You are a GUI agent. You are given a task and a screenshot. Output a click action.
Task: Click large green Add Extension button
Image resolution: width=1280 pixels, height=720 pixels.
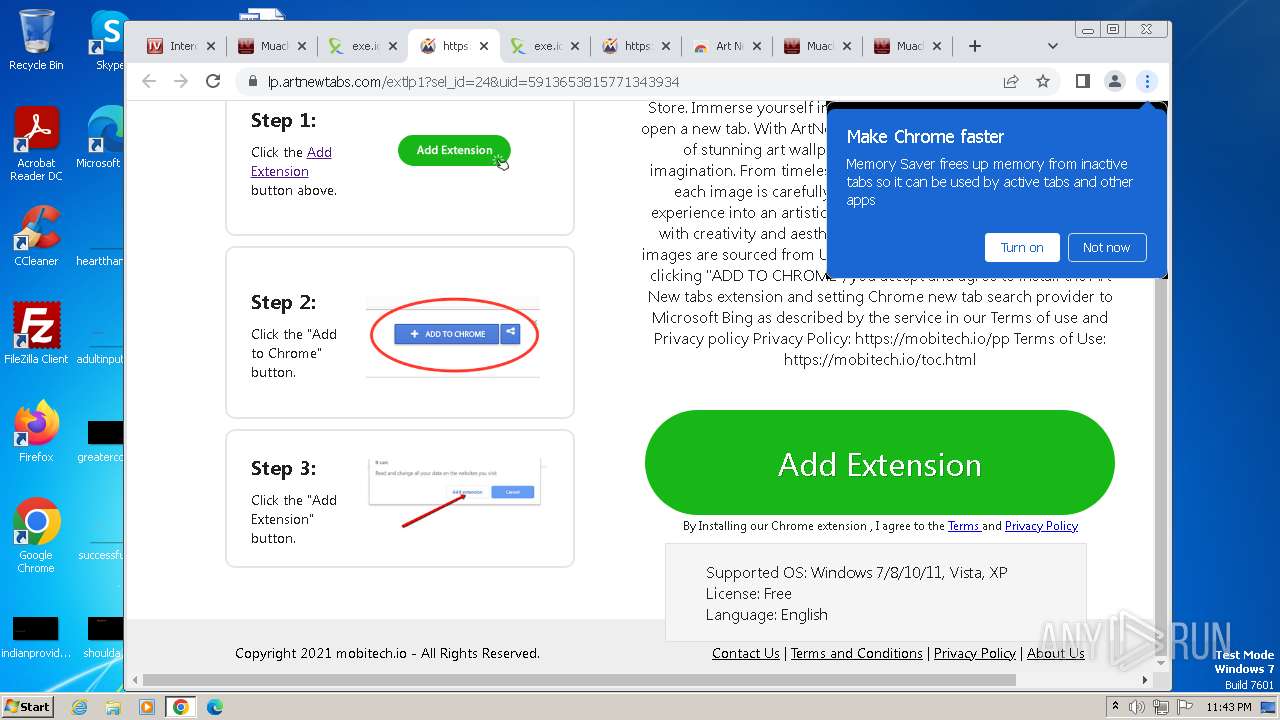880,464
